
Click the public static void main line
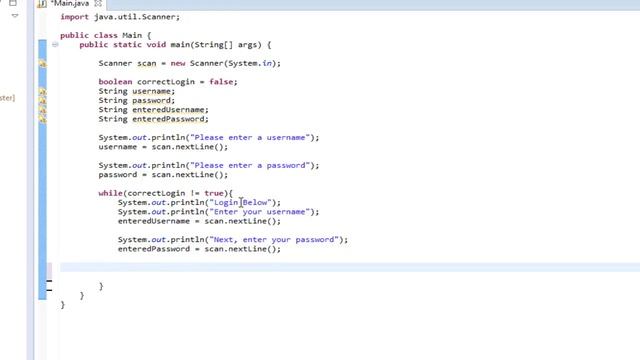pyautogui.click(x=175, y=45)
